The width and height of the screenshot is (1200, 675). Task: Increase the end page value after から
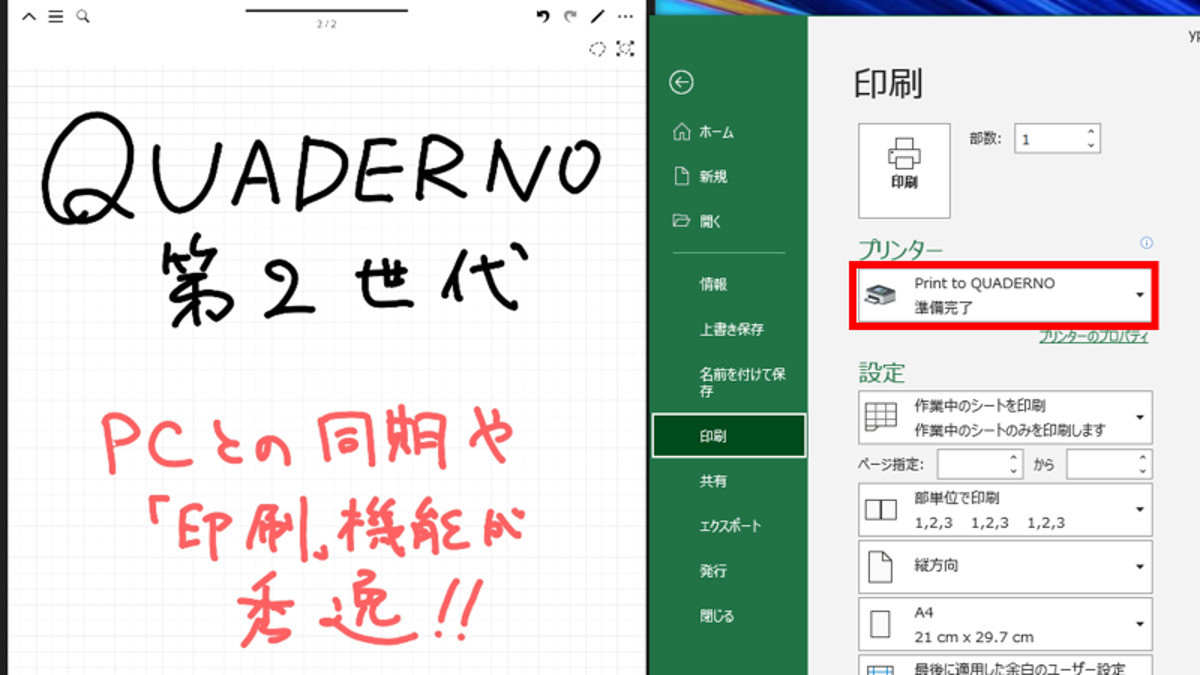[x=1143, y=458]
